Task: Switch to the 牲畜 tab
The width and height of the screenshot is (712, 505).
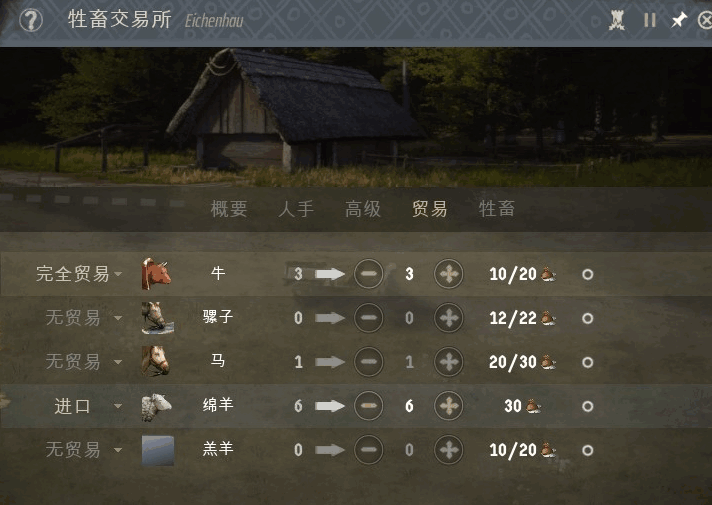Action: tap(497, 209)
